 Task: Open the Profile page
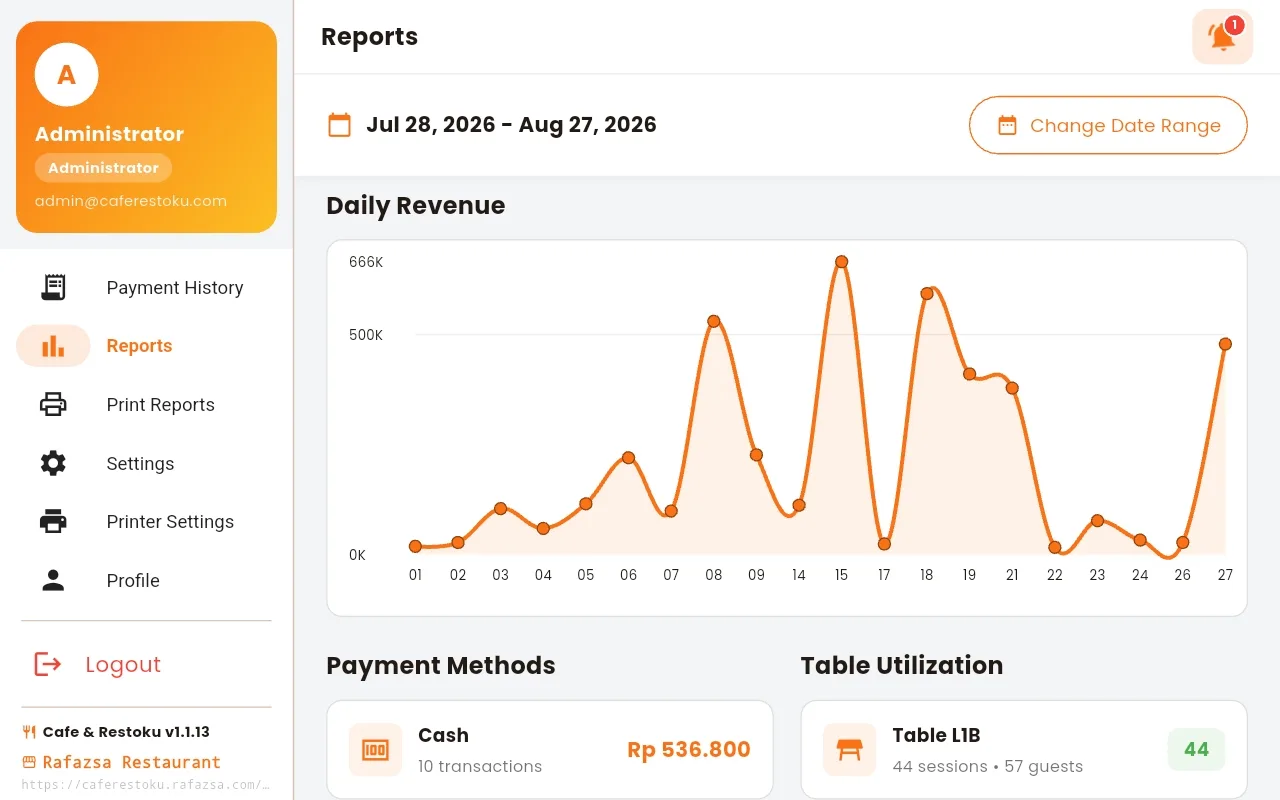(x=146, y=581)
